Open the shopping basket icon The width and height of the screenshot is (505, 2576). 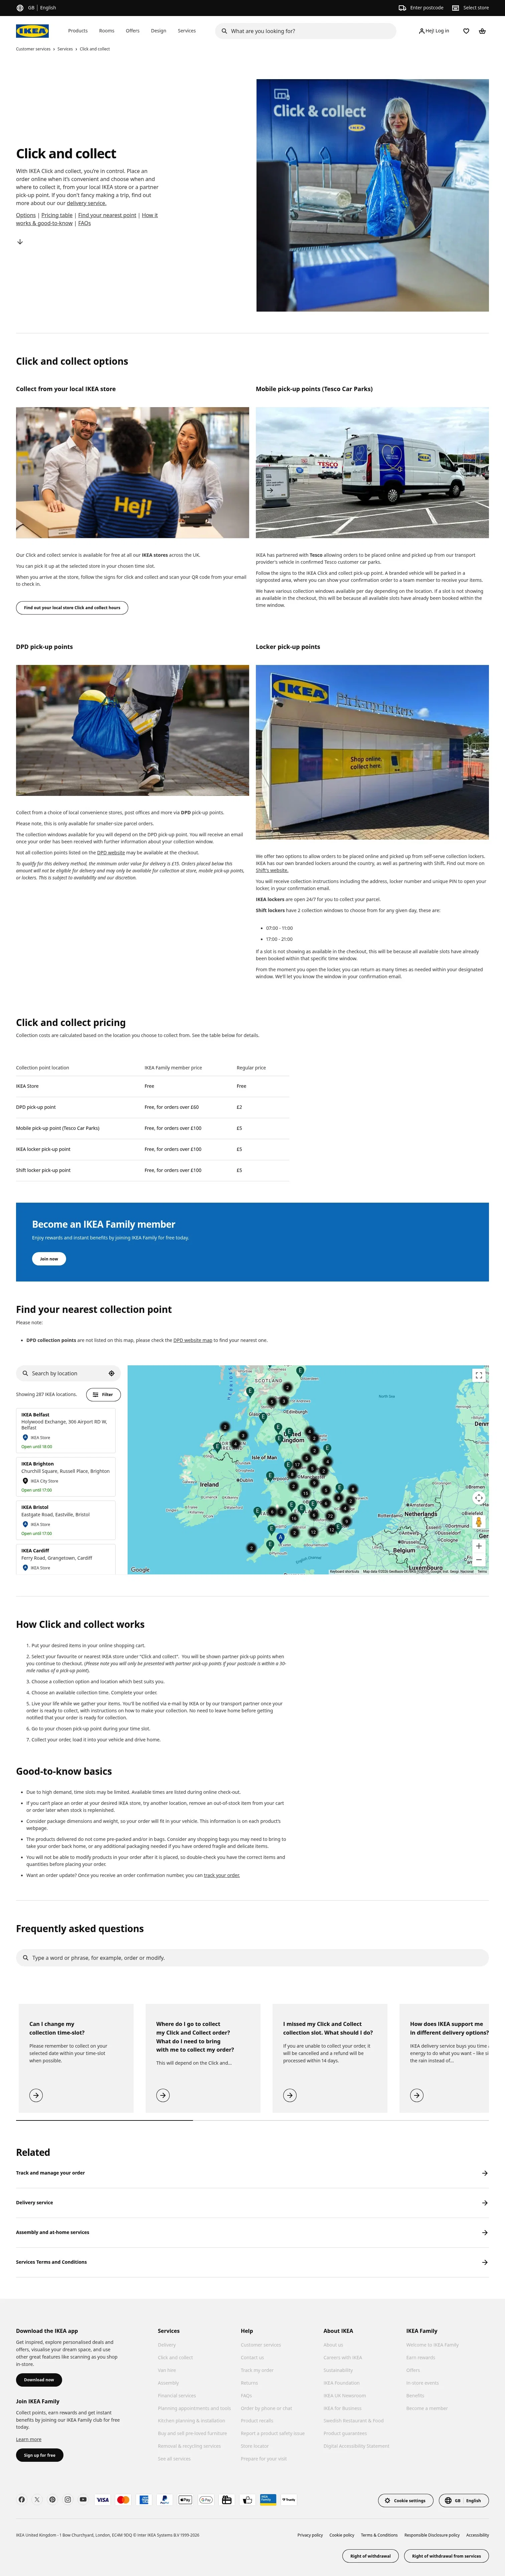(482, 31)
